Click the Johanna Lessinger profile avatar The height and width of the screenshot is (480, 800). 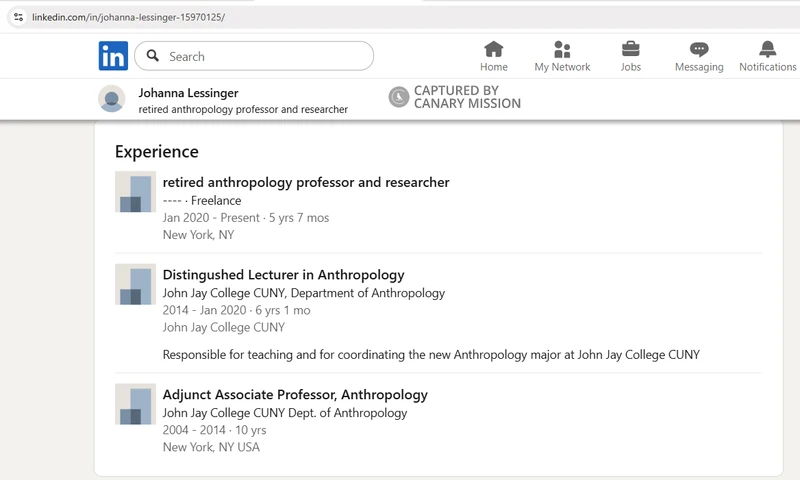112,98
